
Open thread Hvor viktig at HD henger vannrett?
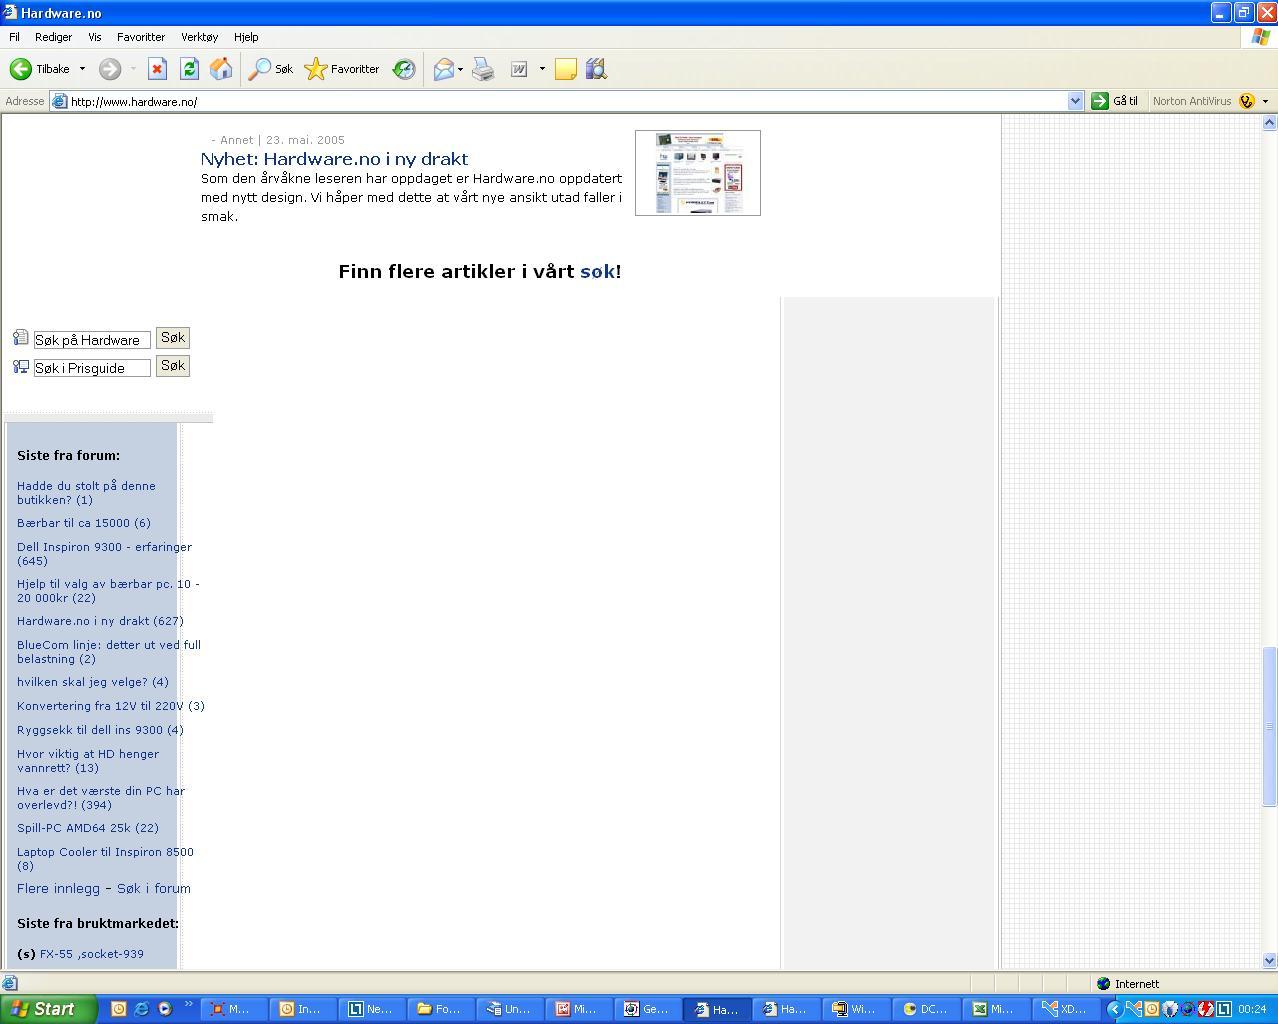point(88,761)
